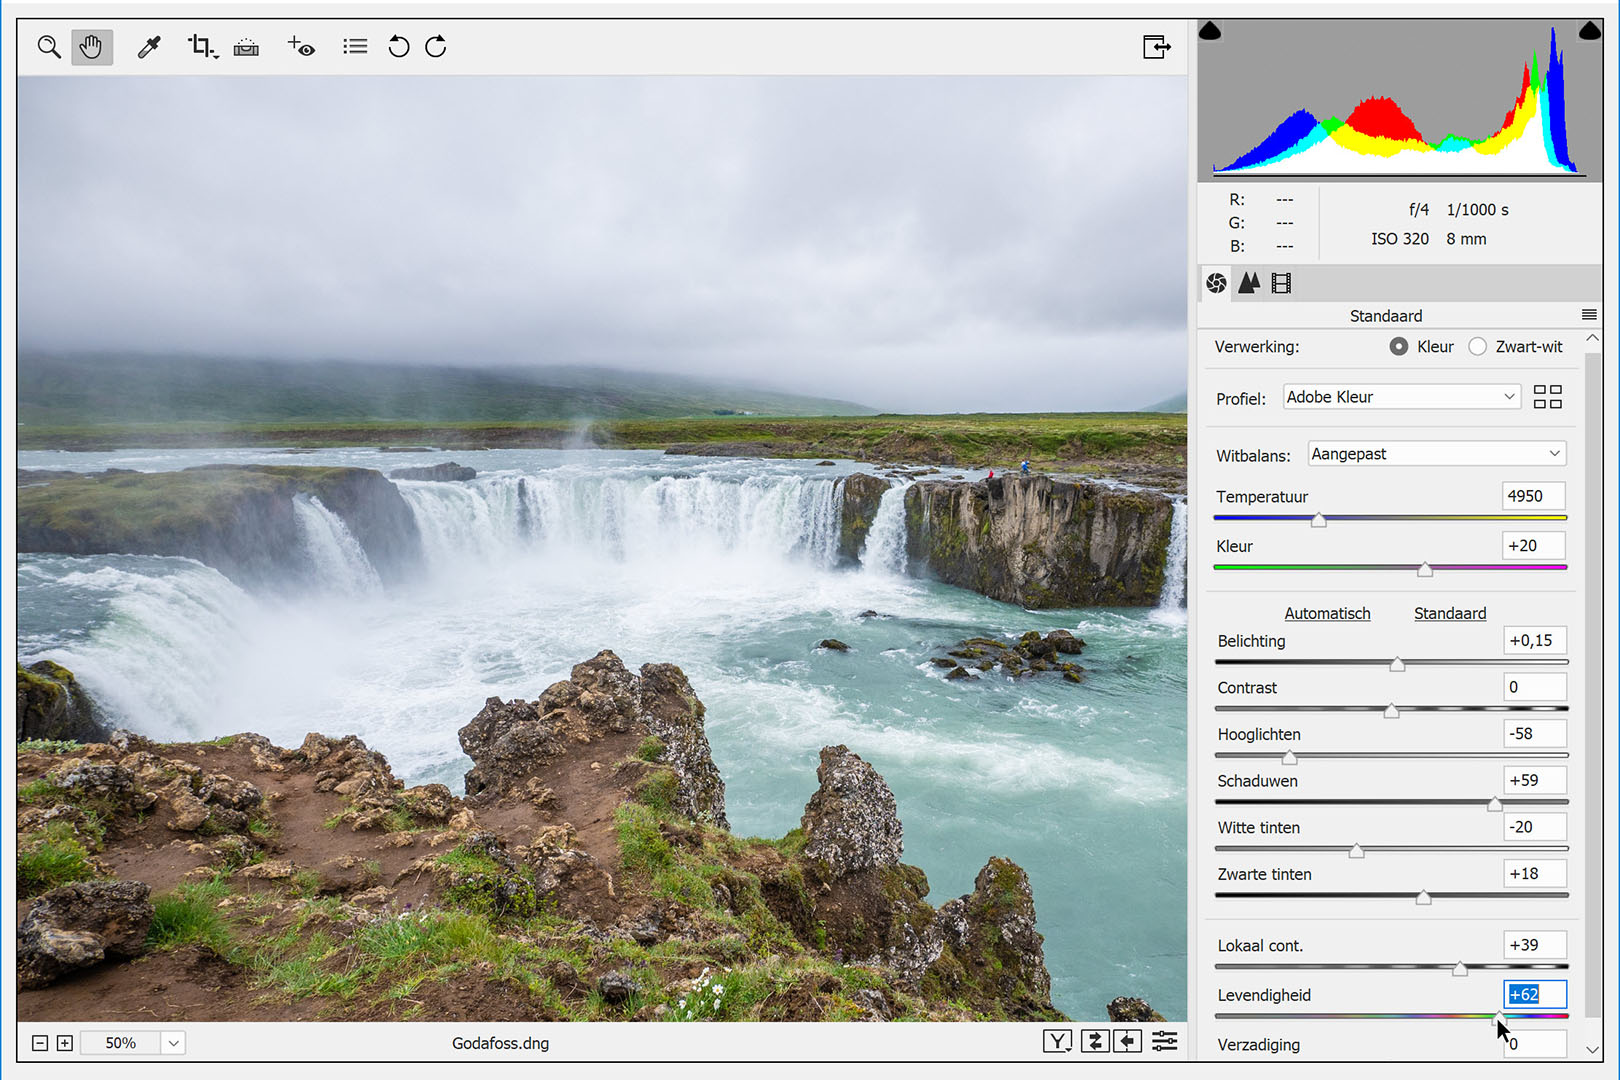Switch to the Detail tab
The image size is (1620, 1080).
(x=1249, y=283)
